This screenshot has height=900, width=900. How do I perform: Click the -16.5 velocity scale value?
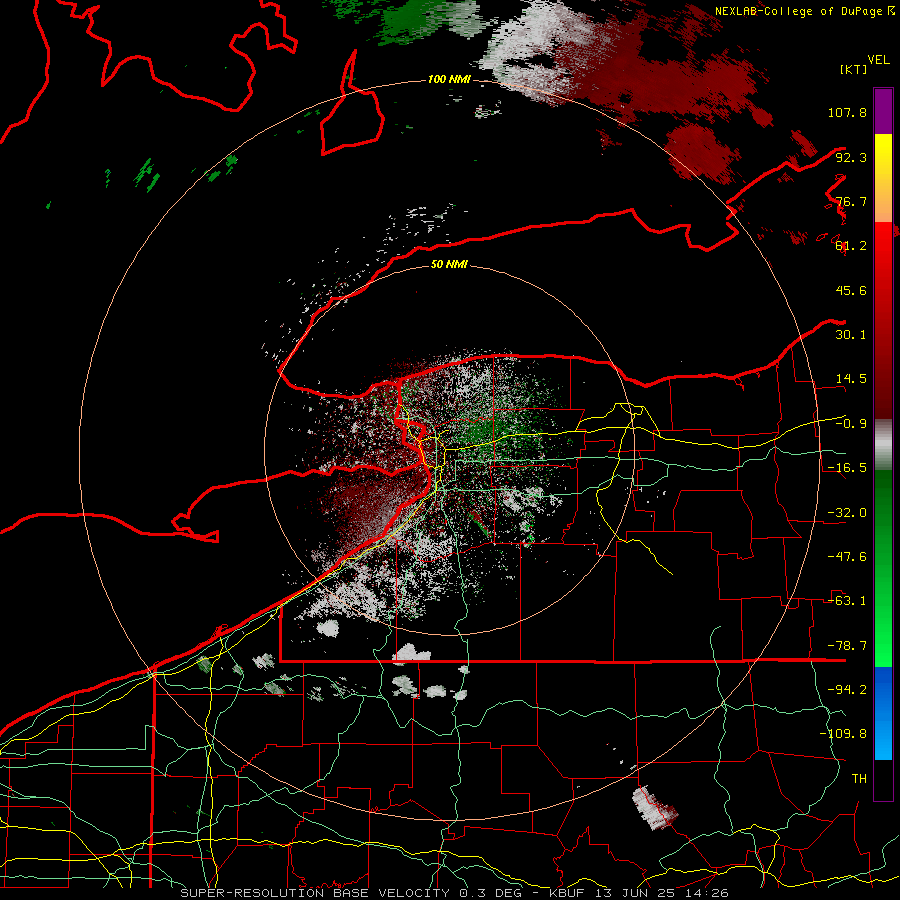pos(847,468)
